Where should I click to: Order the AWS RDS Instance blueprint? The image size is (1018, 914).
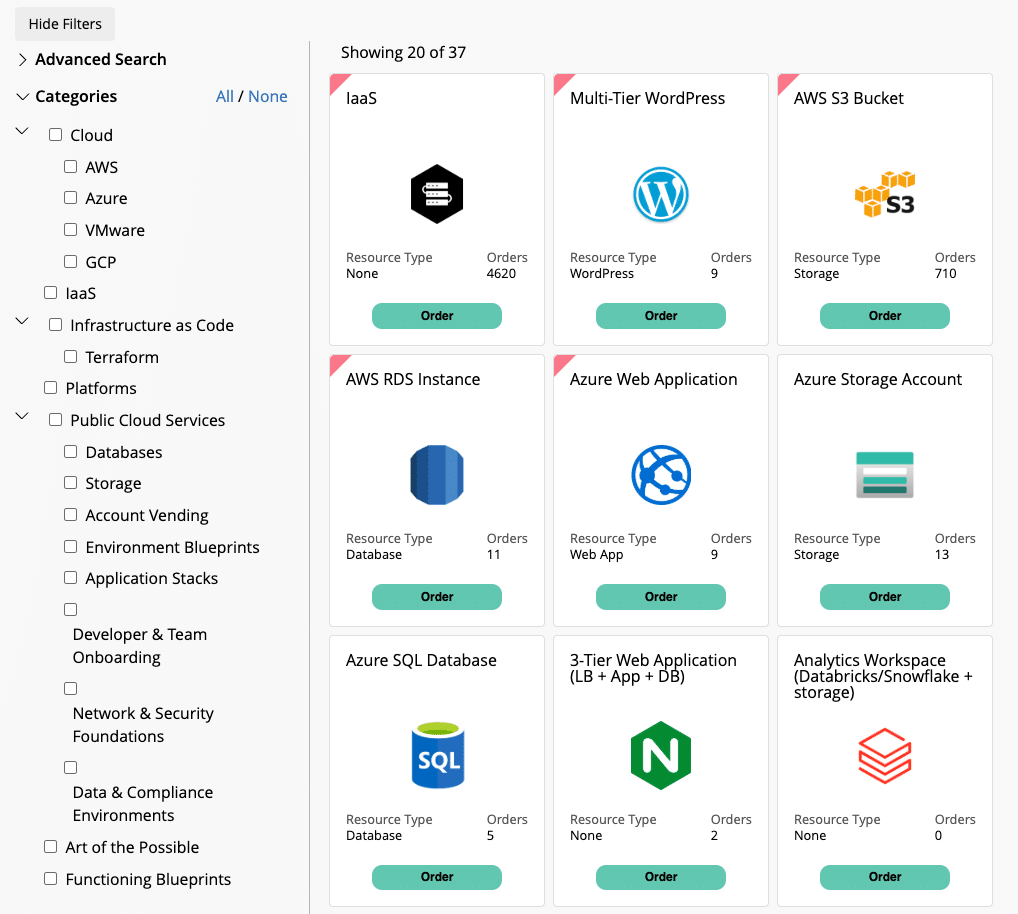point(437,597)
